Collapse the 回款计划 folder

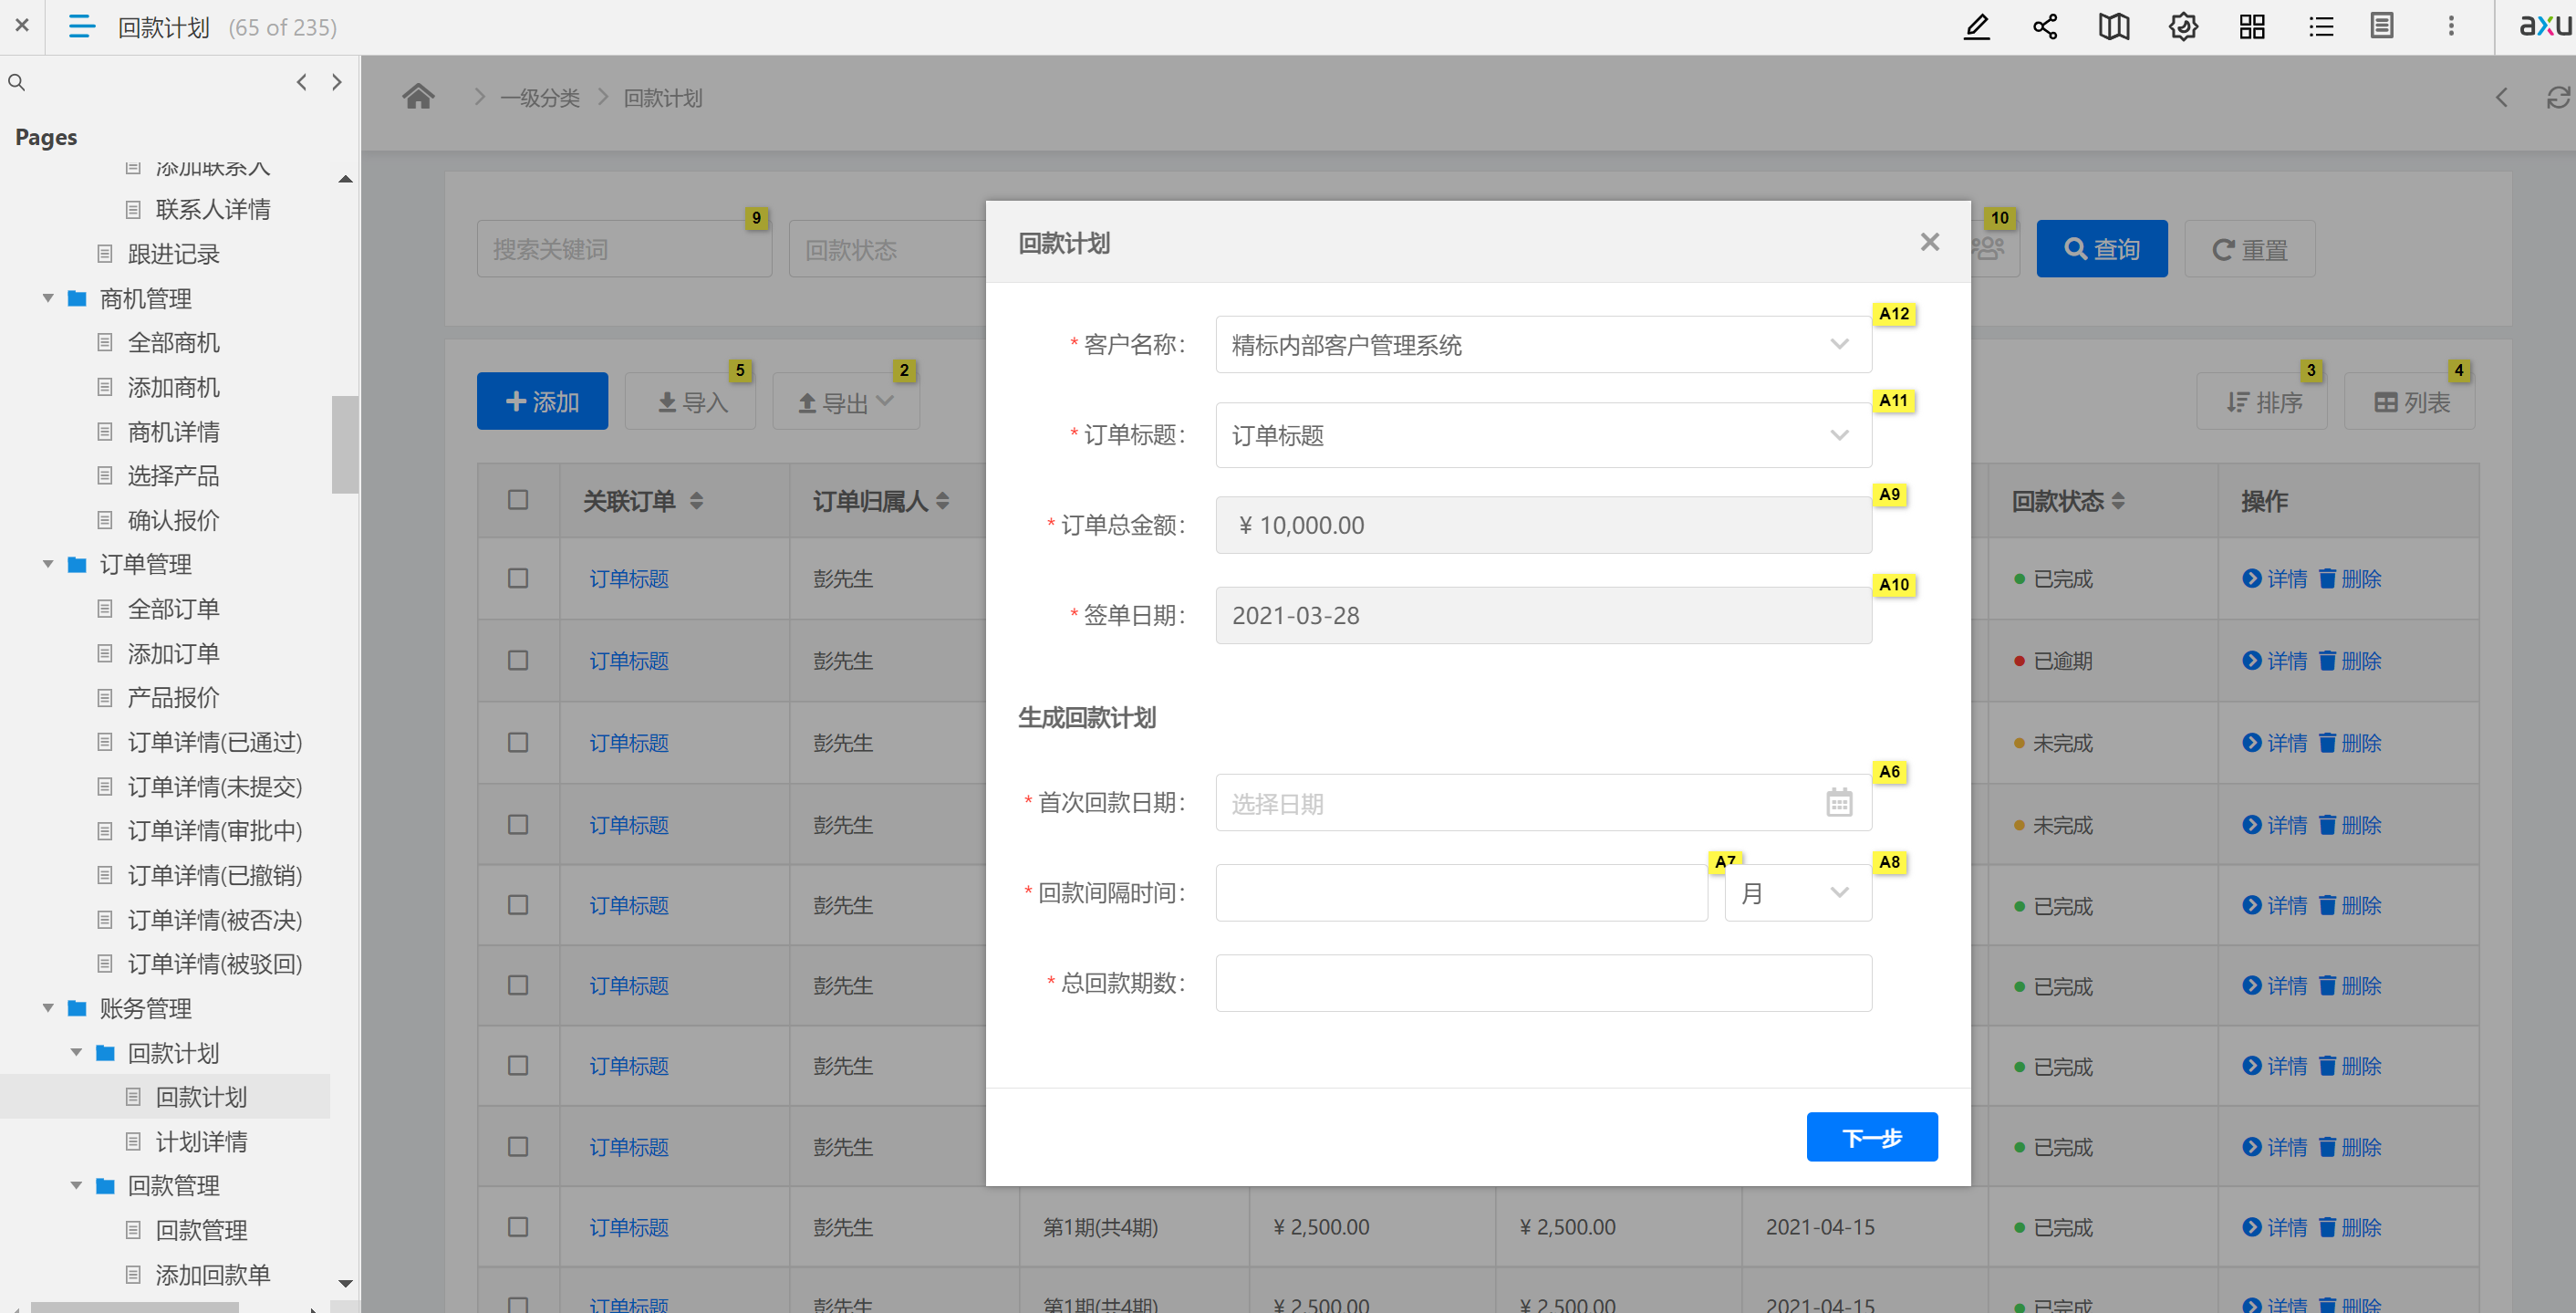(76, 1052)
